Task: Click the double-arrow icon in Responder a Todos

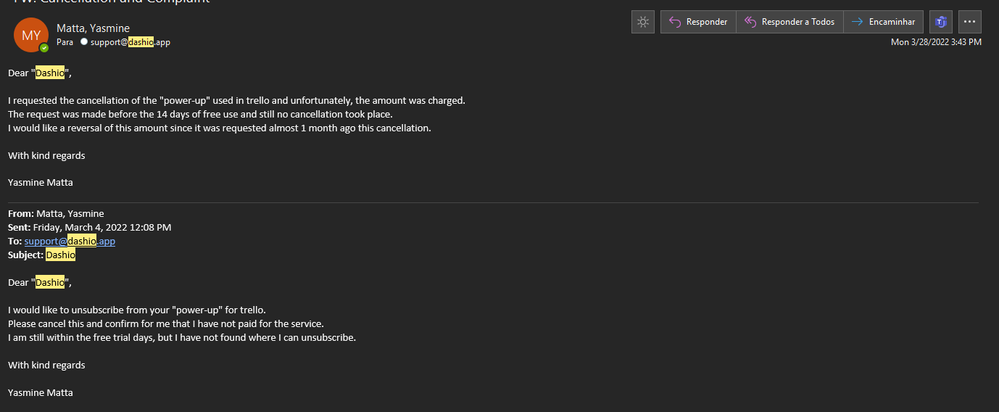Action: [751, 22]
